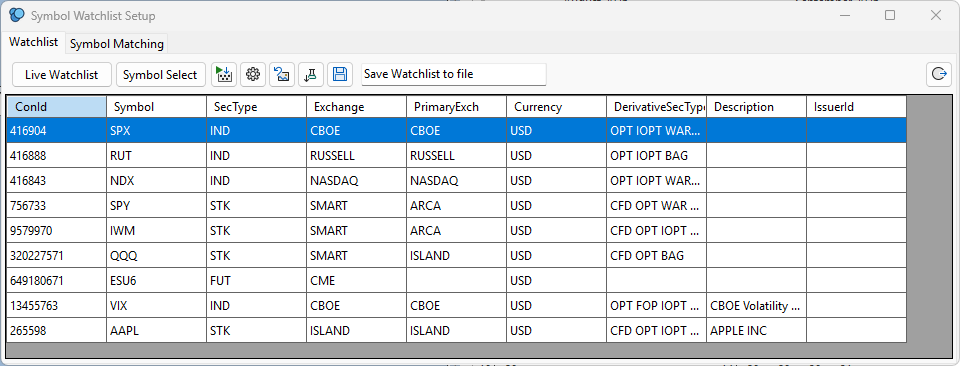This screenshot has width=960, height=366.
Task: Click the Currency column header
Action: 557,107
